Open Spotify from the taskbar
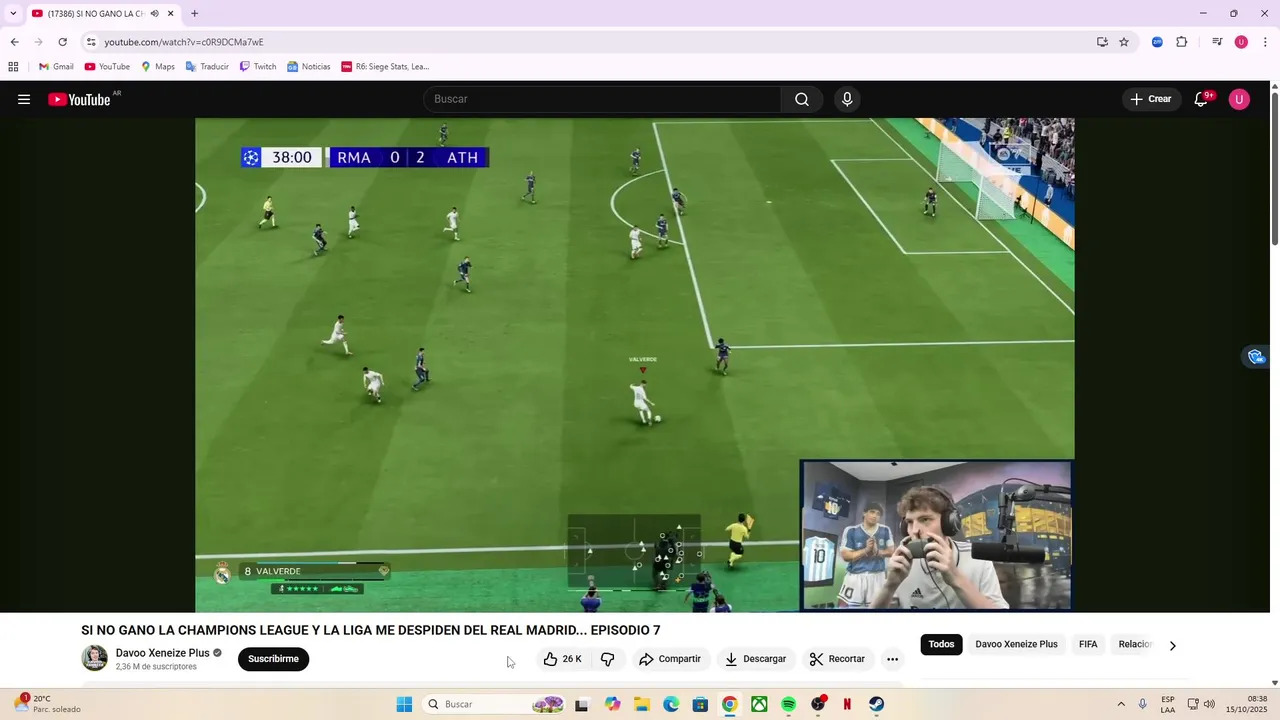Screen dimensions: 1280x720 click(x=788, y=704)
